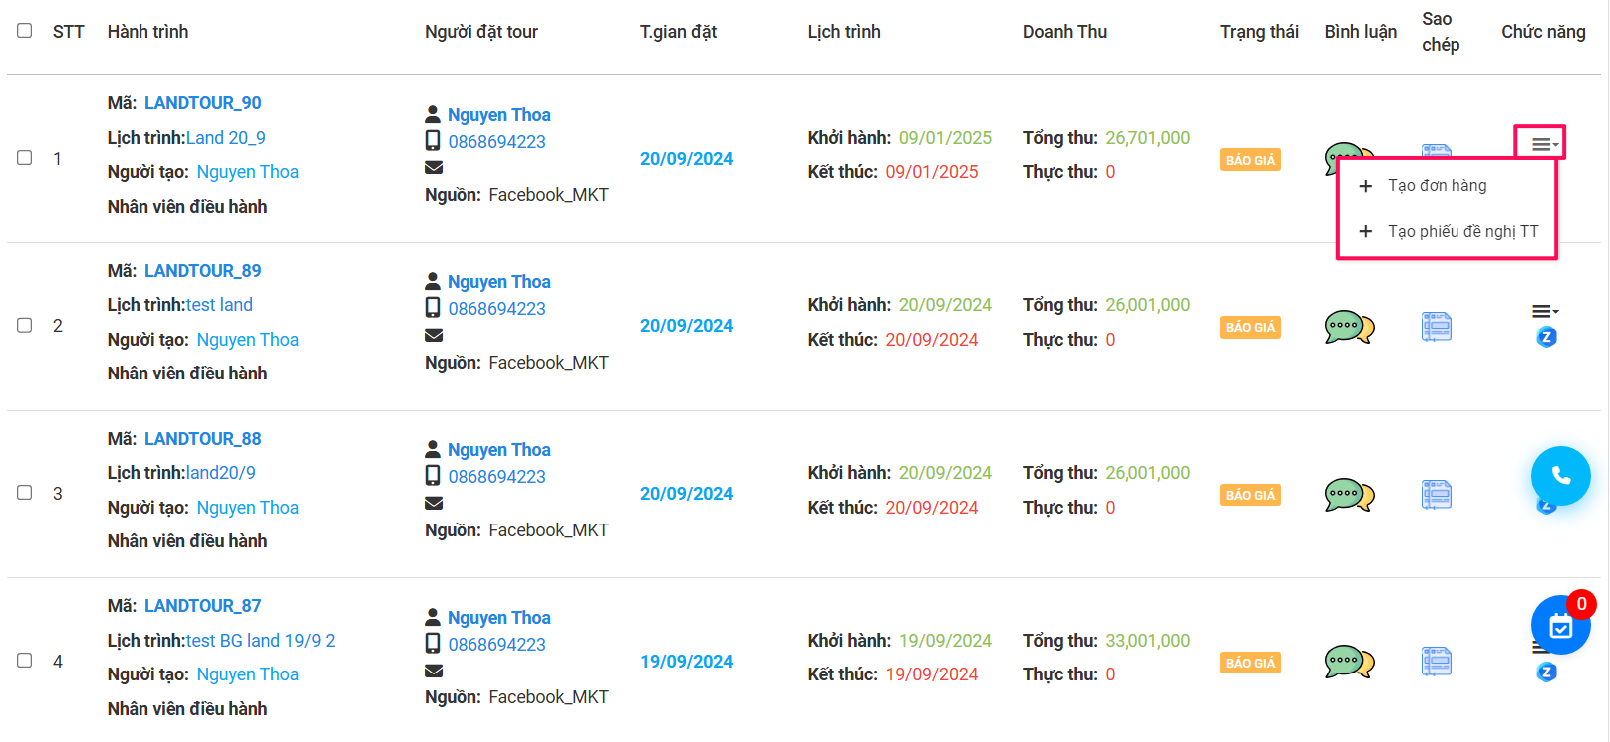Screen dimensions: 1610x742
Task: Select 'Tạo phiếu đề nghị TT' option
Action: pos(1463,232)
